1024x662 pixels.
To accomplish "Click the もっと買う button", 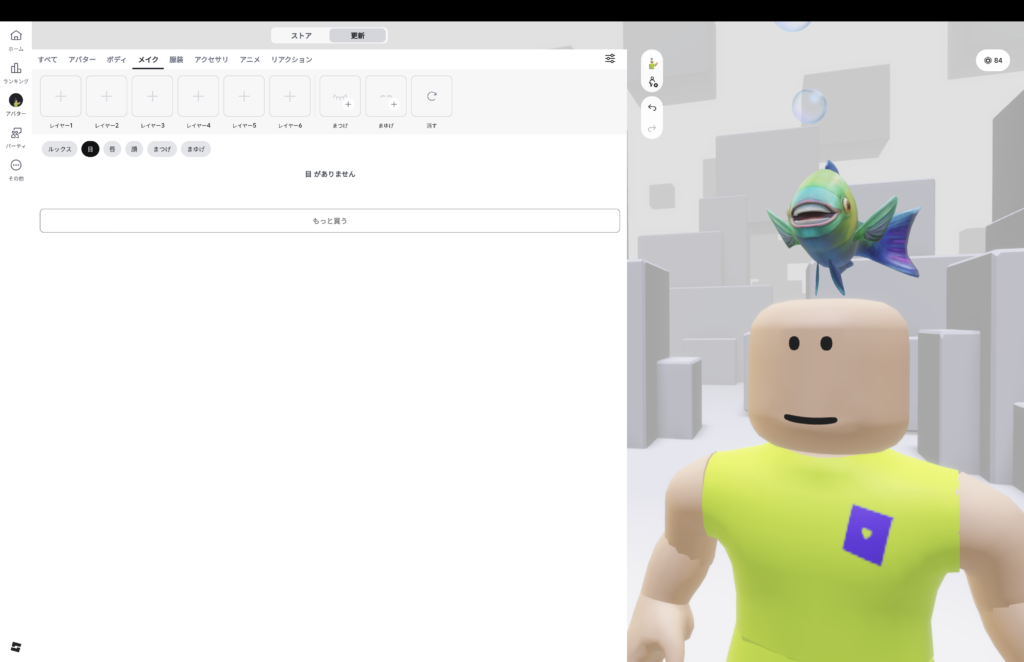I will tap(329, 220).
